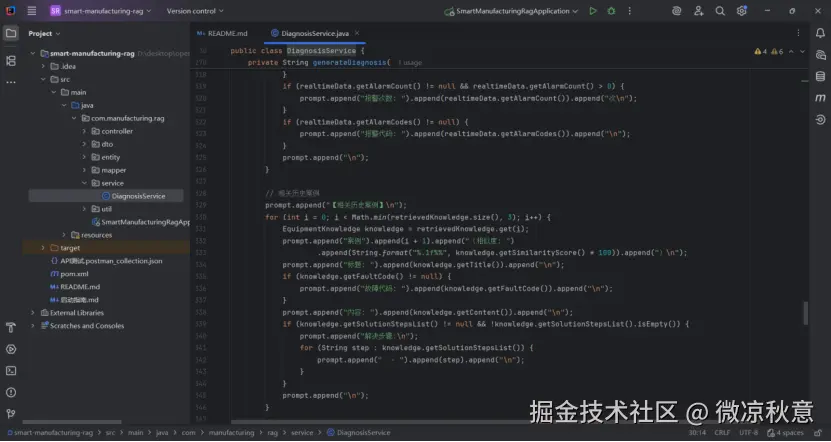Image resolution: width=831 pixels, height=442 pixels.
Task: Open the Project tool window icon
Action: pos(11,33)
